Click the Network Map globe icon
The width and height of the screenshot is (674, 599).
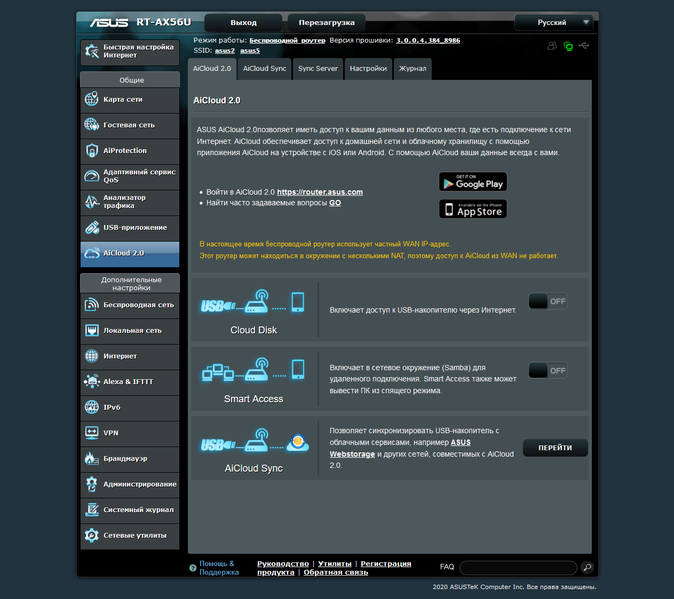(92, 99)
